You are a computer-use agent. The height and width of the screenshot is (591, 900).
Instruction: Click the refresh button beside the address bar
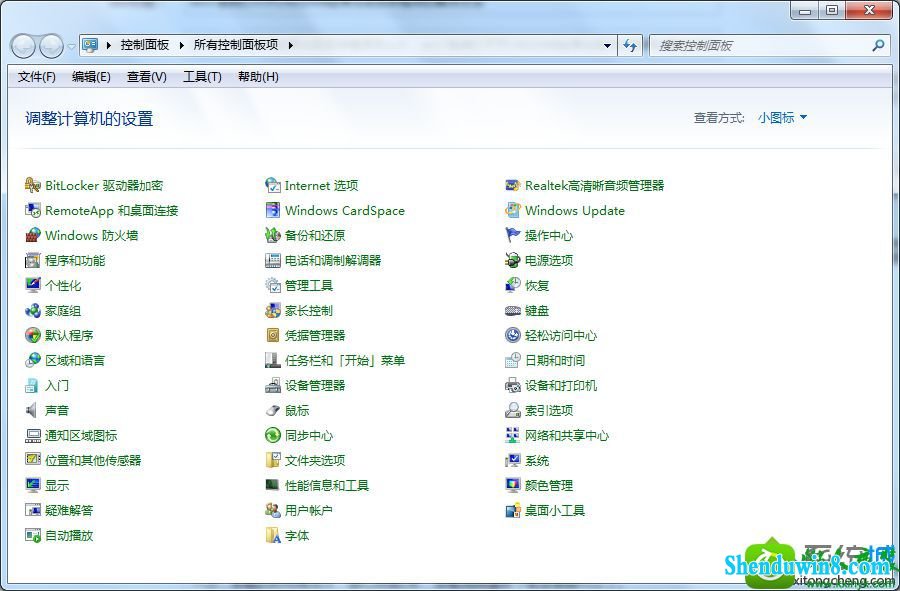tap(630, 45)
